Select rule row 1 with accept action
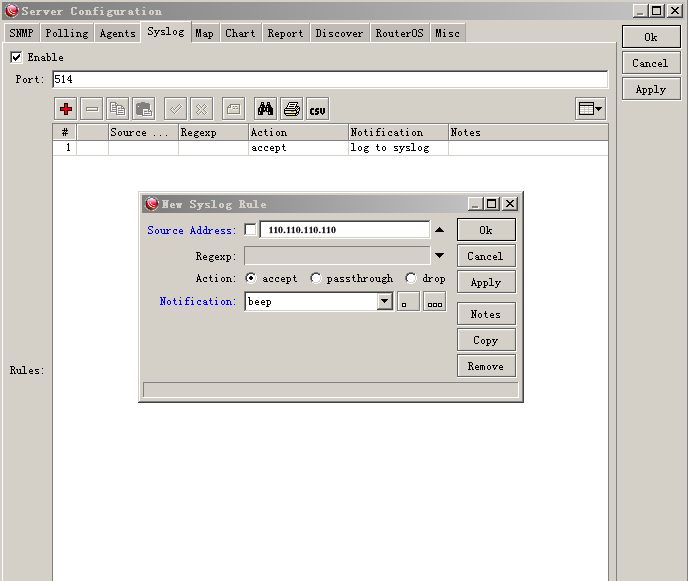The height and width of the screenshot is (581, 688). [x=330, y=147]
